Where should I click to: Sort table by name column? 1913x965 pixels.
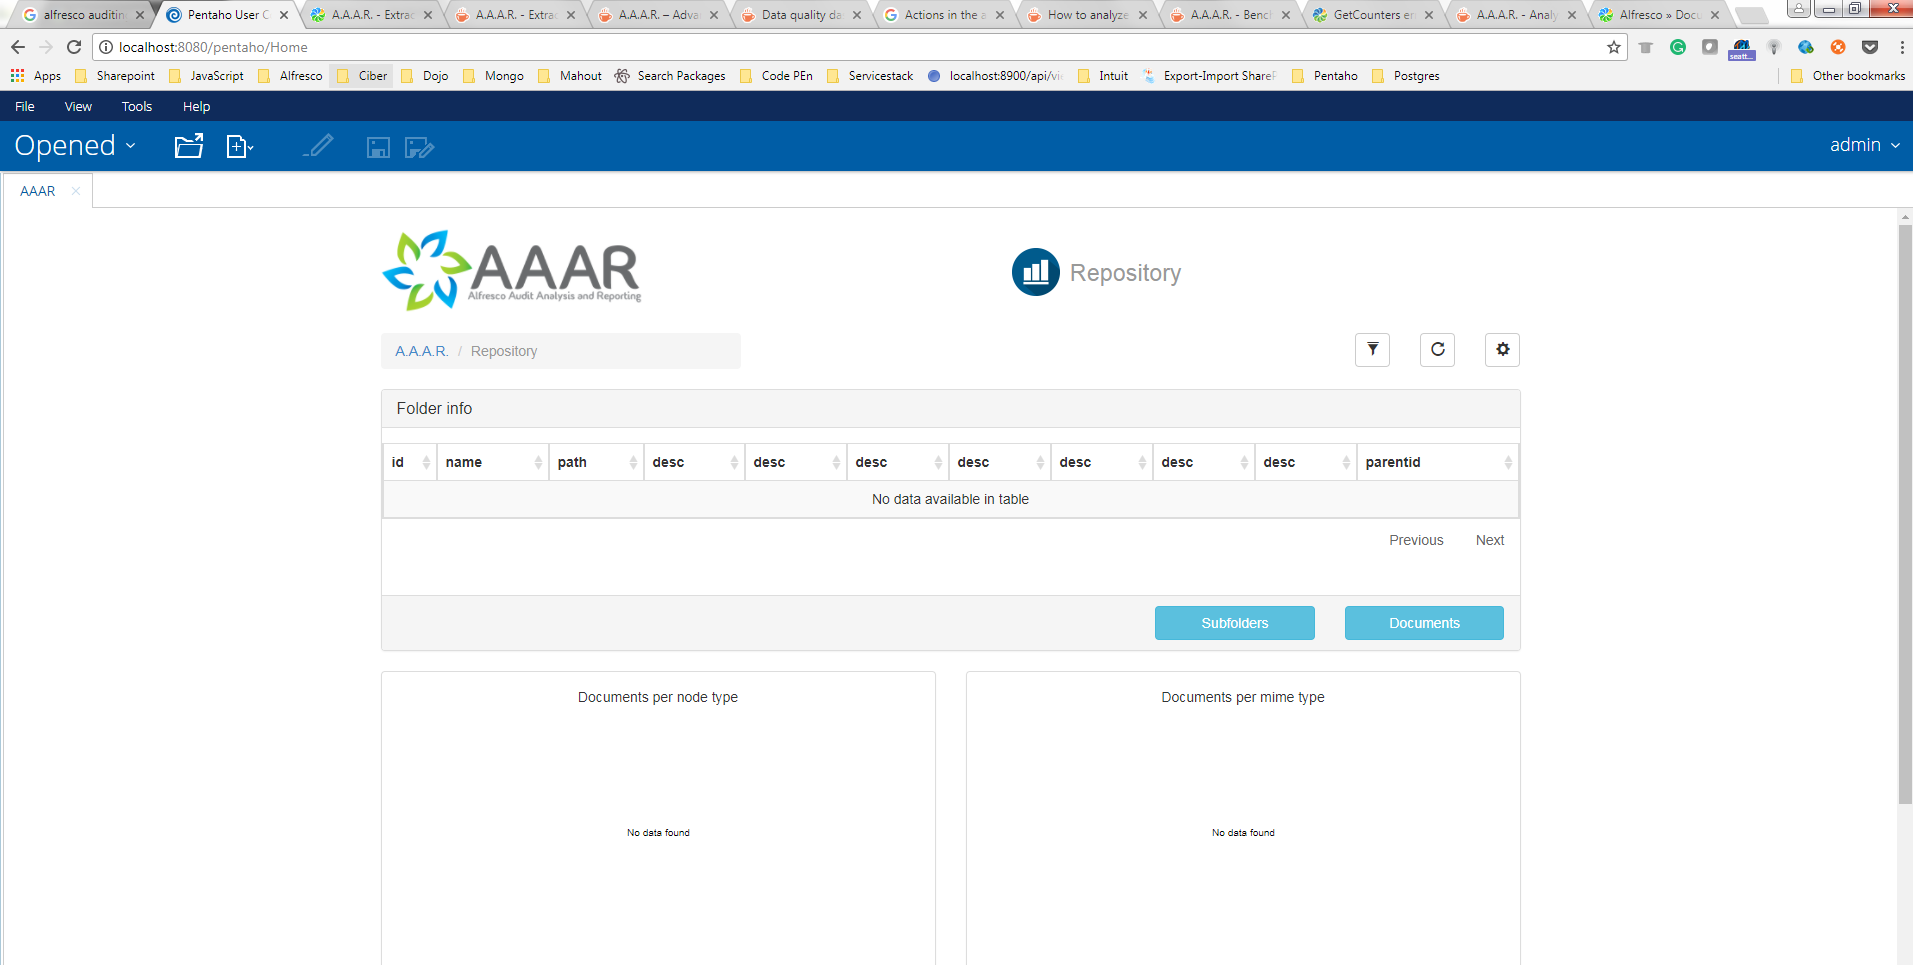pyautogui.click(x=493, y=462)
